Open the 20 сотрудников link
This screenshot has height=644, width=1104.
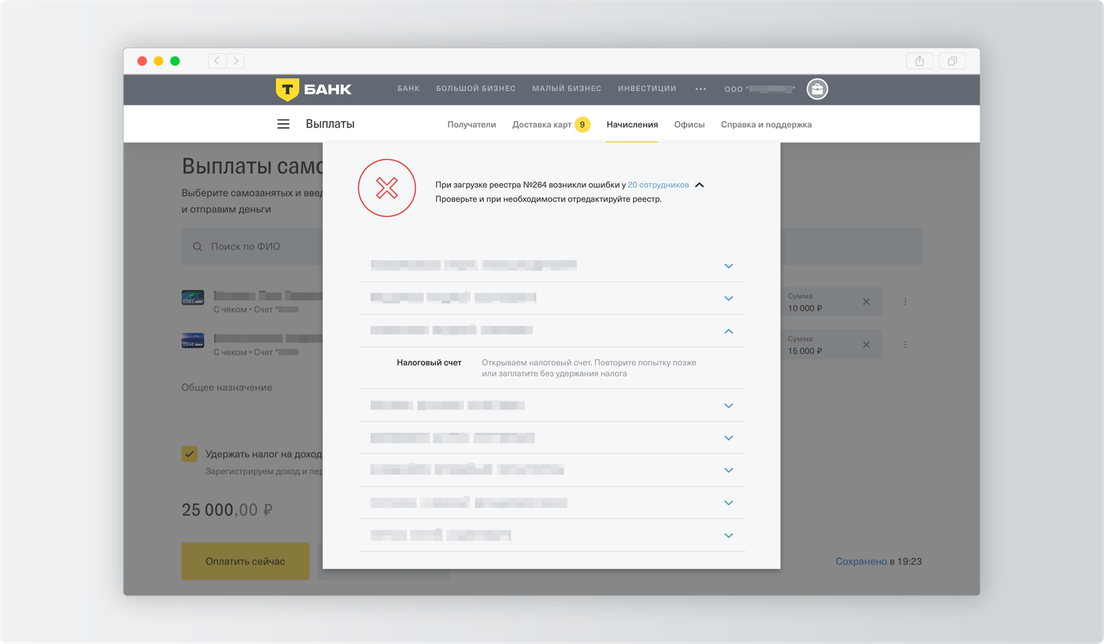pyautogui.click(x=658, y=185)
